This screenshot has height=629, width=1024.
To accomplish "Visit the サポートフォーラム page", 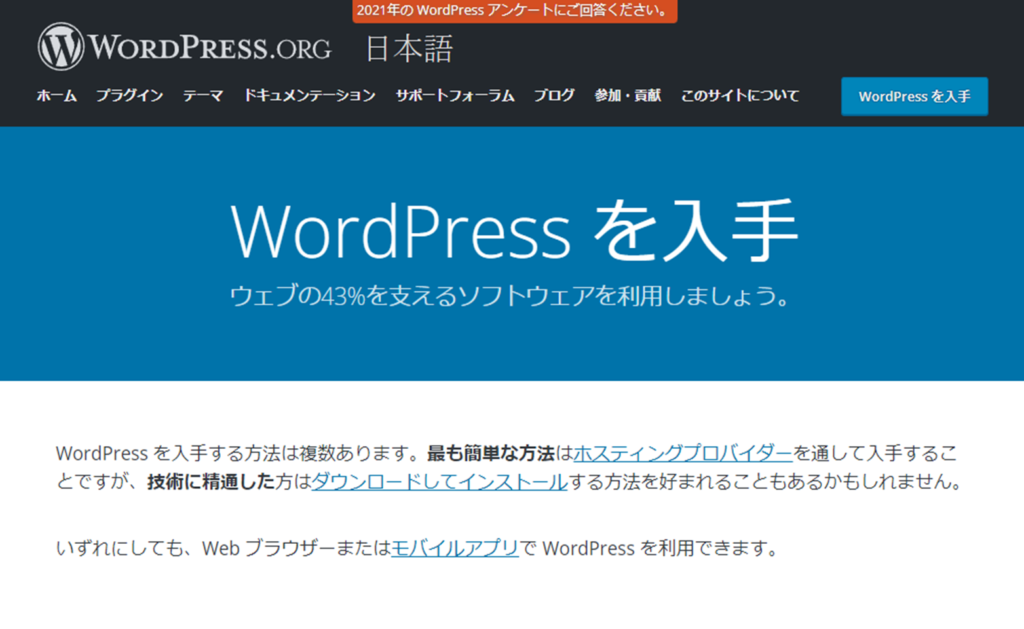I will coord(454,96).
